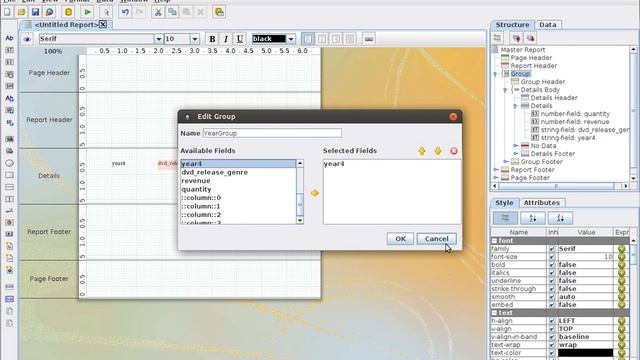Viewport: 640px width, 360px height.
Task: Select Page Header in Structure tree
Action: pos(531,58)
